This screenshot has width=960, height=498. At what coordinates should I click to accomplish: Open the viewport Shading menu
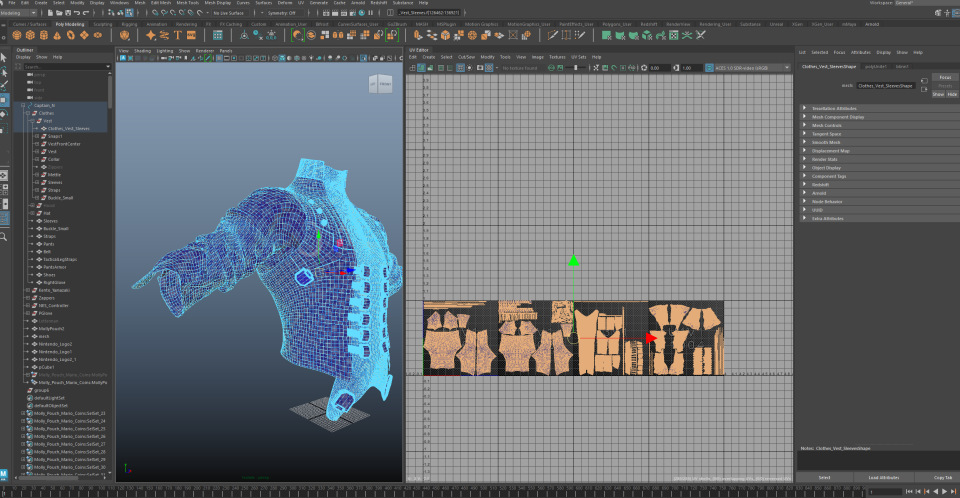point(142,51)
